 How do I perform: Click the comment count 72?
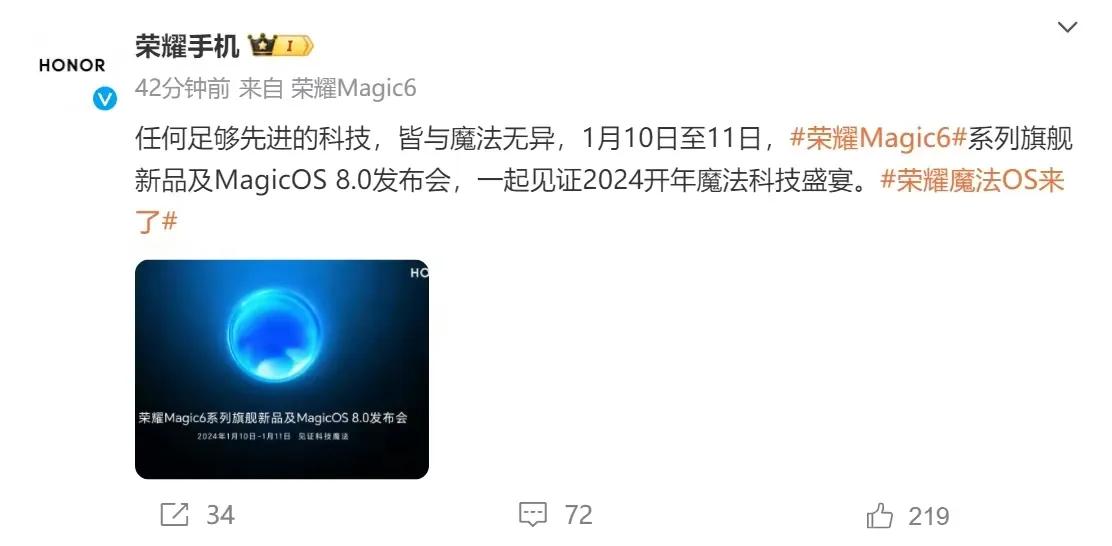tap(579, 516)
